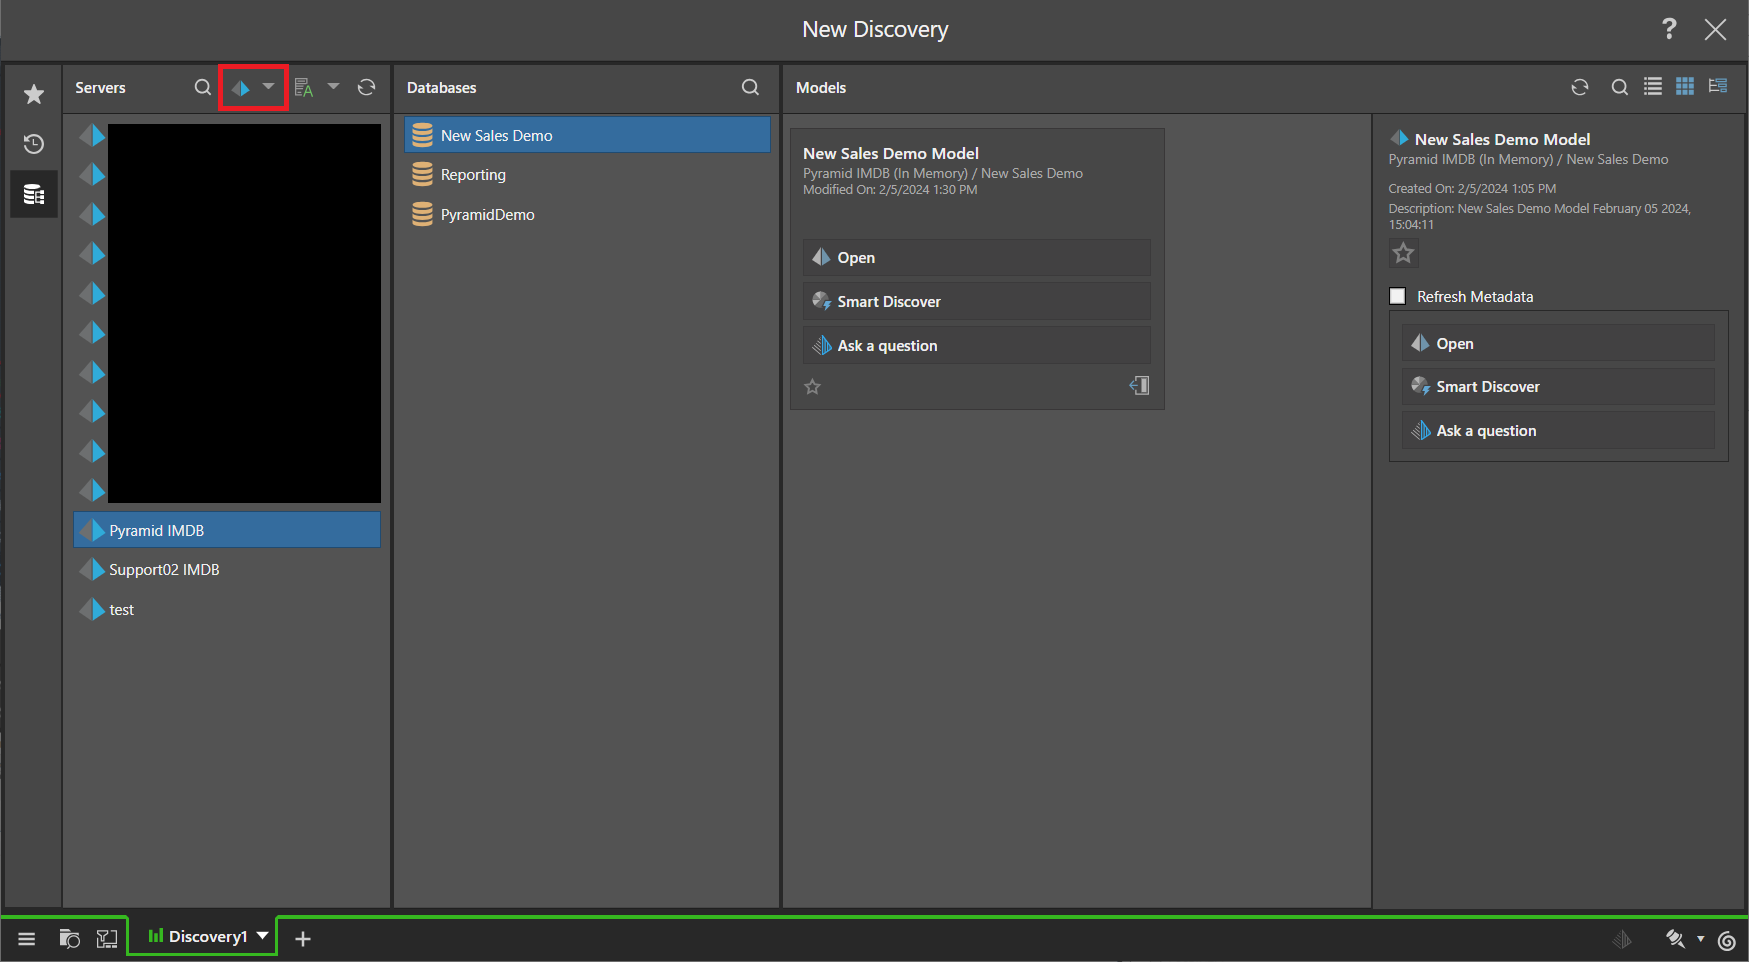
Task: Click the magic wand tools icon in status bar
Action: 1676,938
